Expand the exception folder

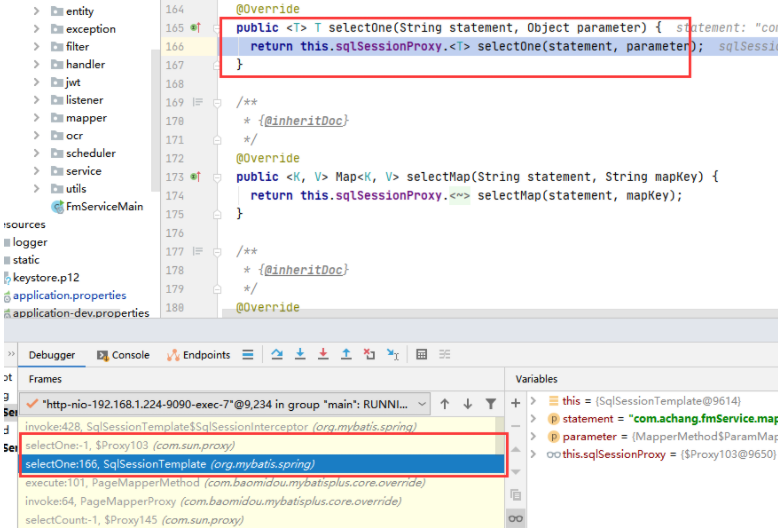tap(36, 29)
